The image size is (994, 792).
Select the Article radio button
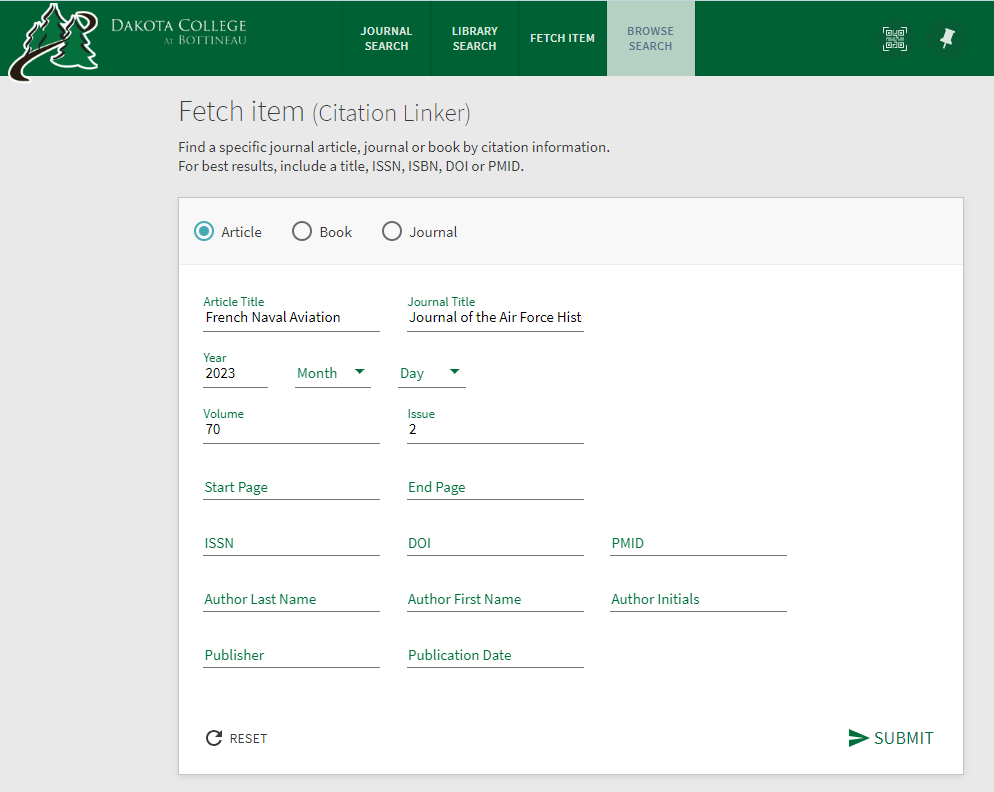tap(204, 231)
